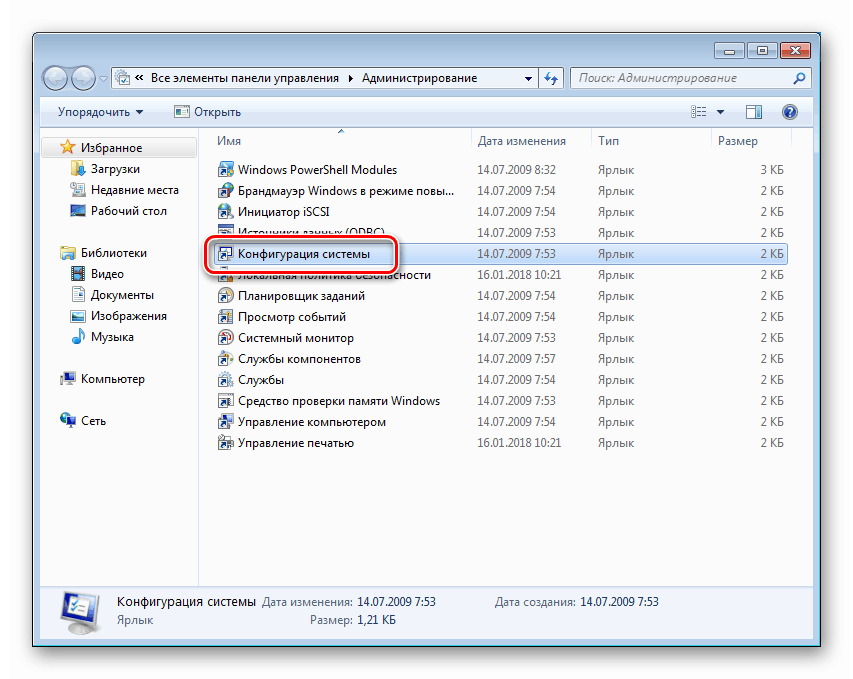The image size is (853, 679).
Task: Click the Сеть network icon
Action: pos(67,421)
